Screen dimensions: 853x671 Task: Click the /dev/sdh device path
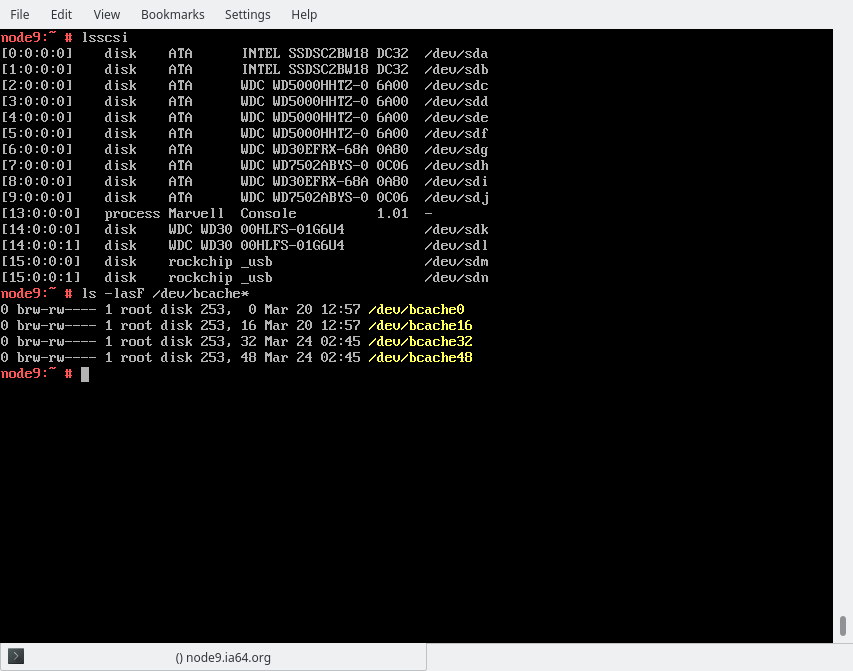pos(456,165)
